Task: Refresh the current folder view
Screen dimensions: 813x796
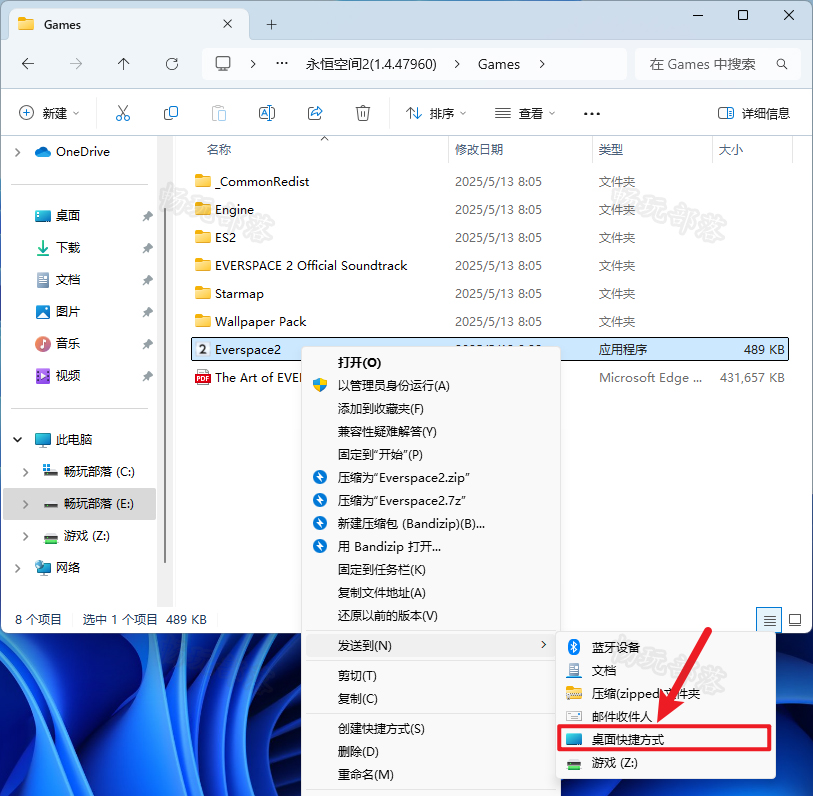Action: tap(172, 64)
